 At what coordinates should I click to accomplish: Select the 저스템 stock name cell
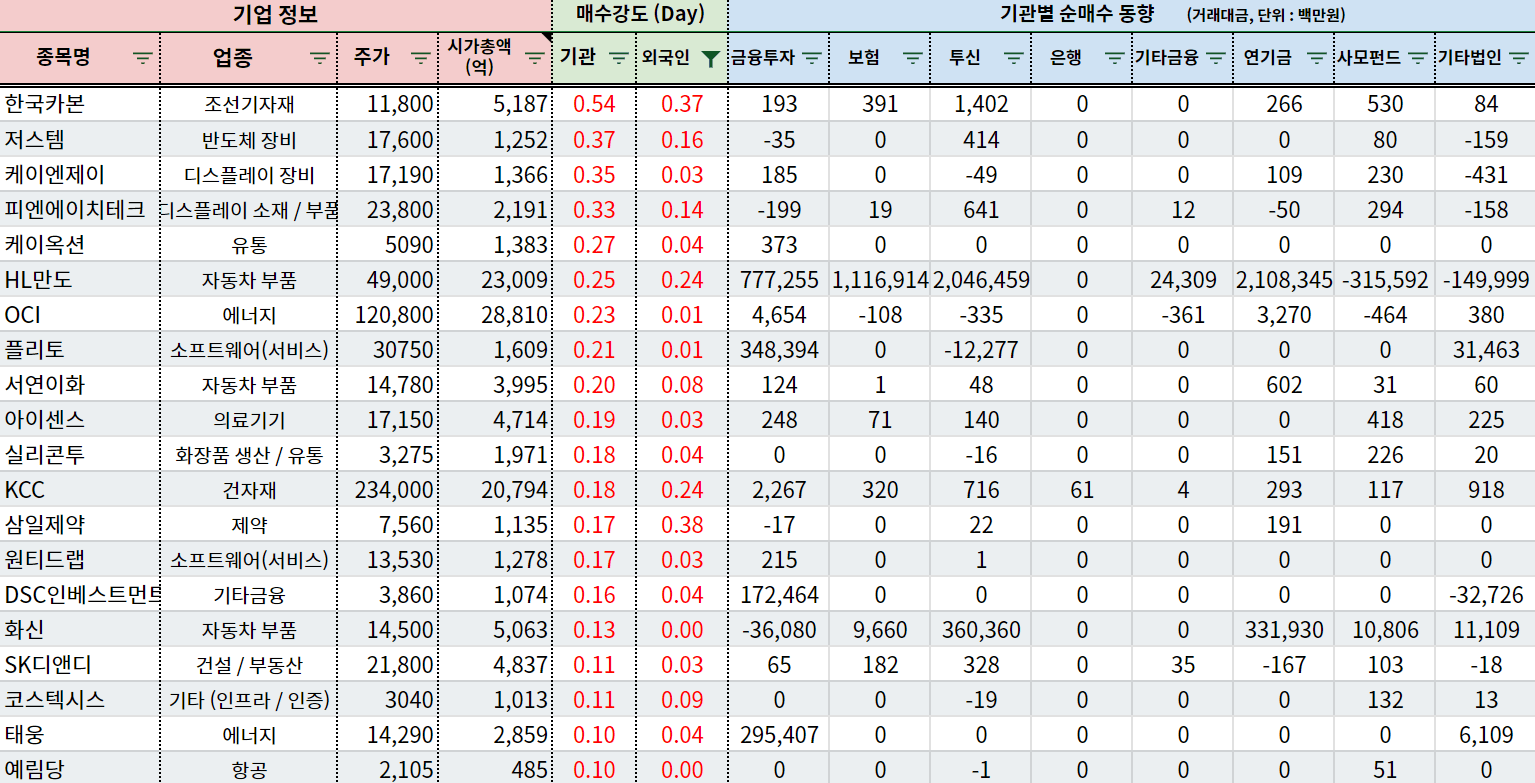80,139
